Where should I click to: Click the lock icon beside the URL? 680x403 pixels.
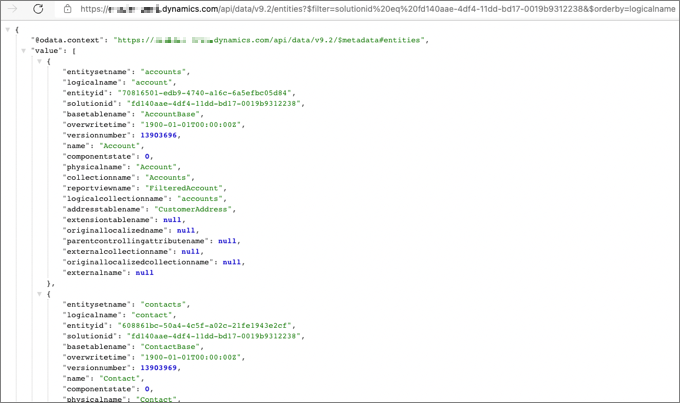tap(68, 9)
